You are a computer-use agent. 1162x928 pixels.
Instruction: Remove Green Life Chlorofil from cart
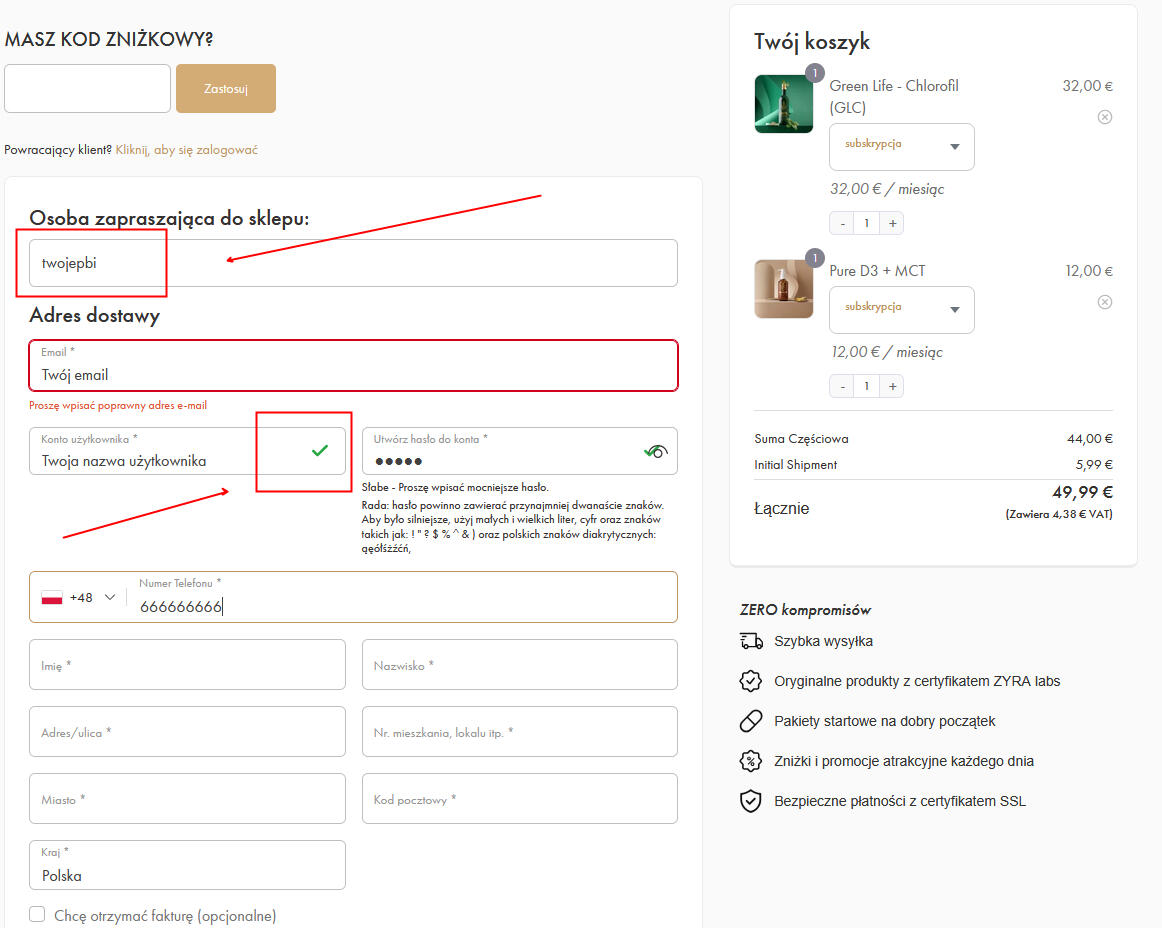click(x=1104, y=117)
